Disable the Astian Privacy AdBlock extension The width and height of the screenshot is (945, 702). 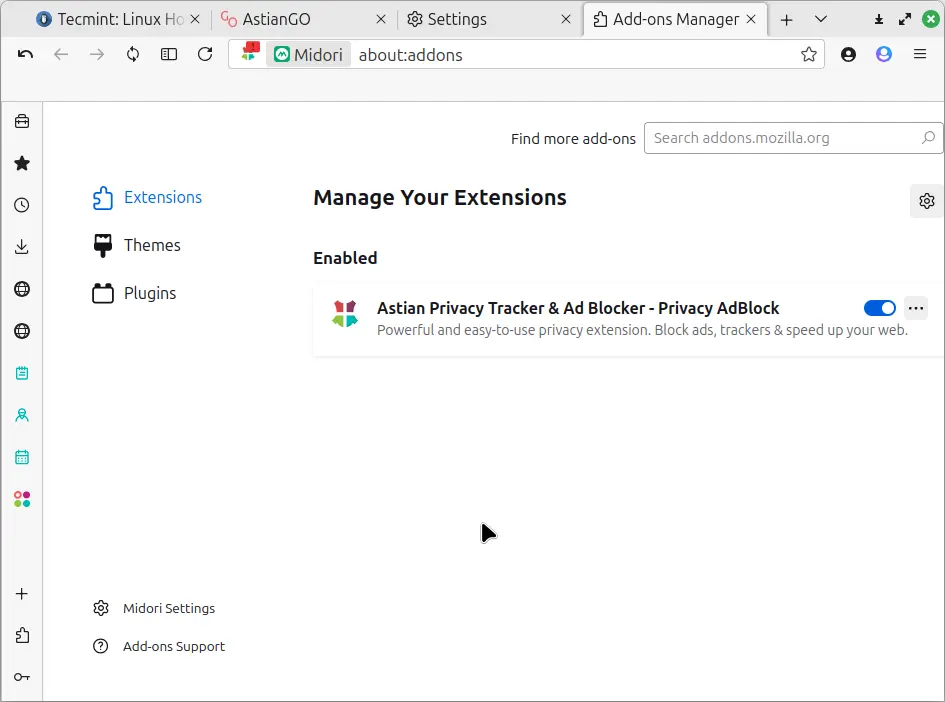tap(880, 308)
